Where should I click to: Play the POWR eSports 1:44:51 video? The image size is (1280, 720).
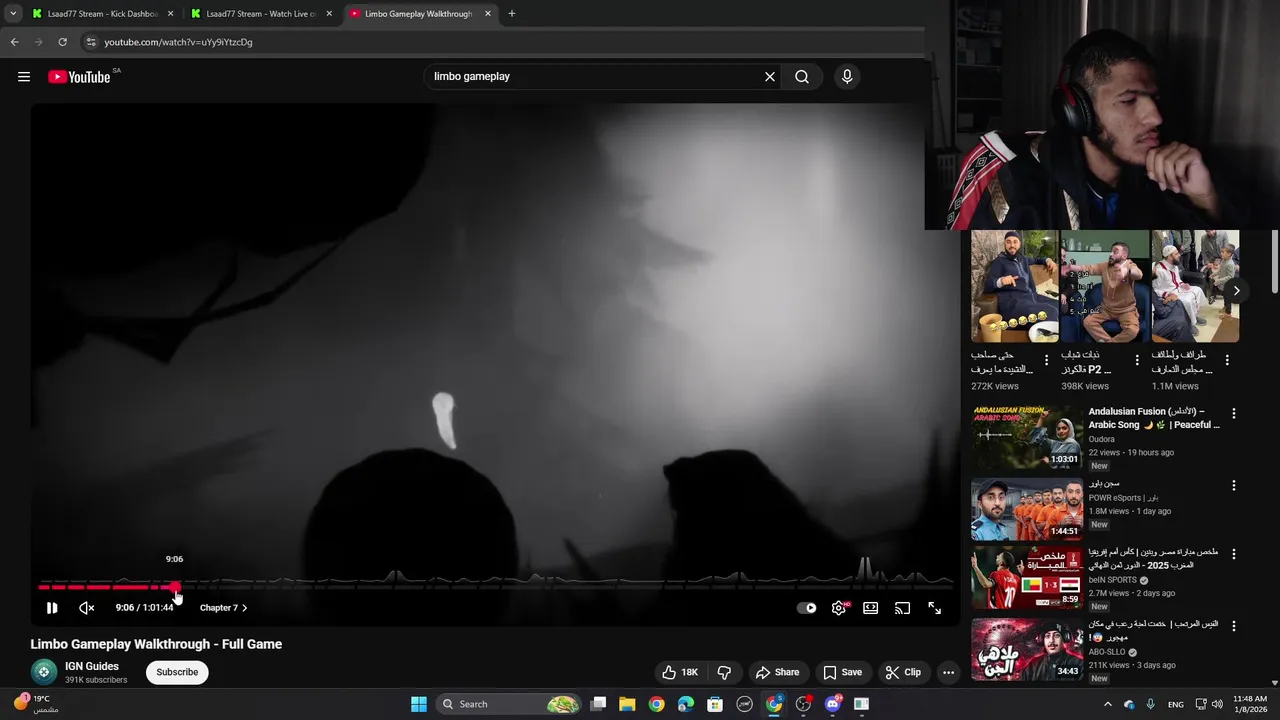pos(1027,509)
